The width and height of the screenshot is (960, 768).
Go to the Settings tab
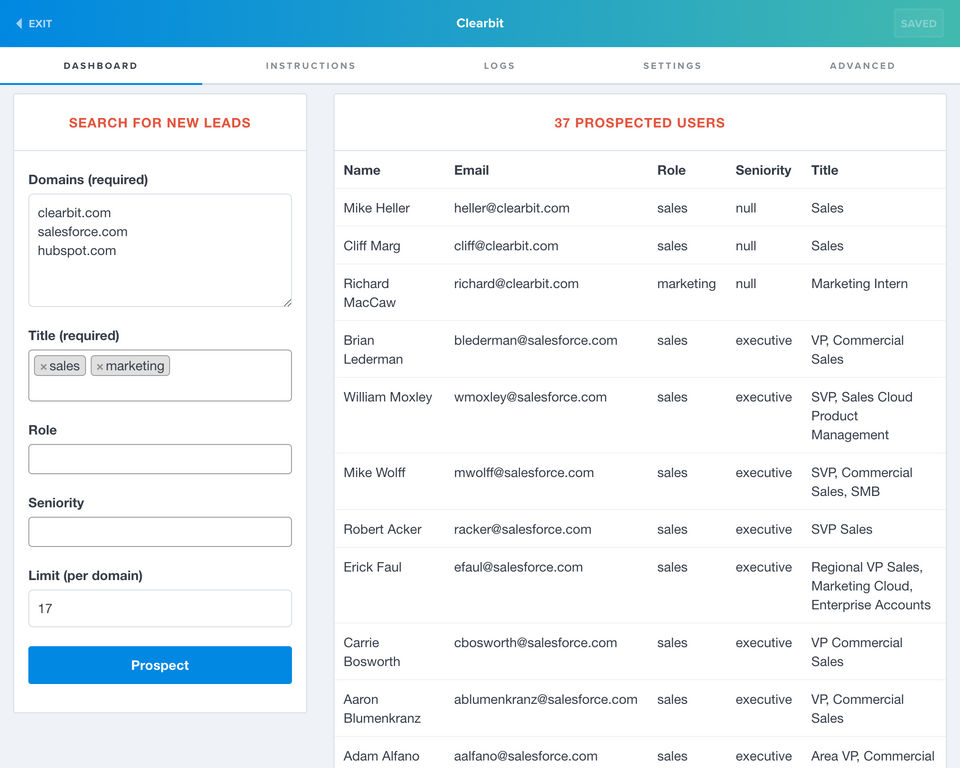point(672,66)
